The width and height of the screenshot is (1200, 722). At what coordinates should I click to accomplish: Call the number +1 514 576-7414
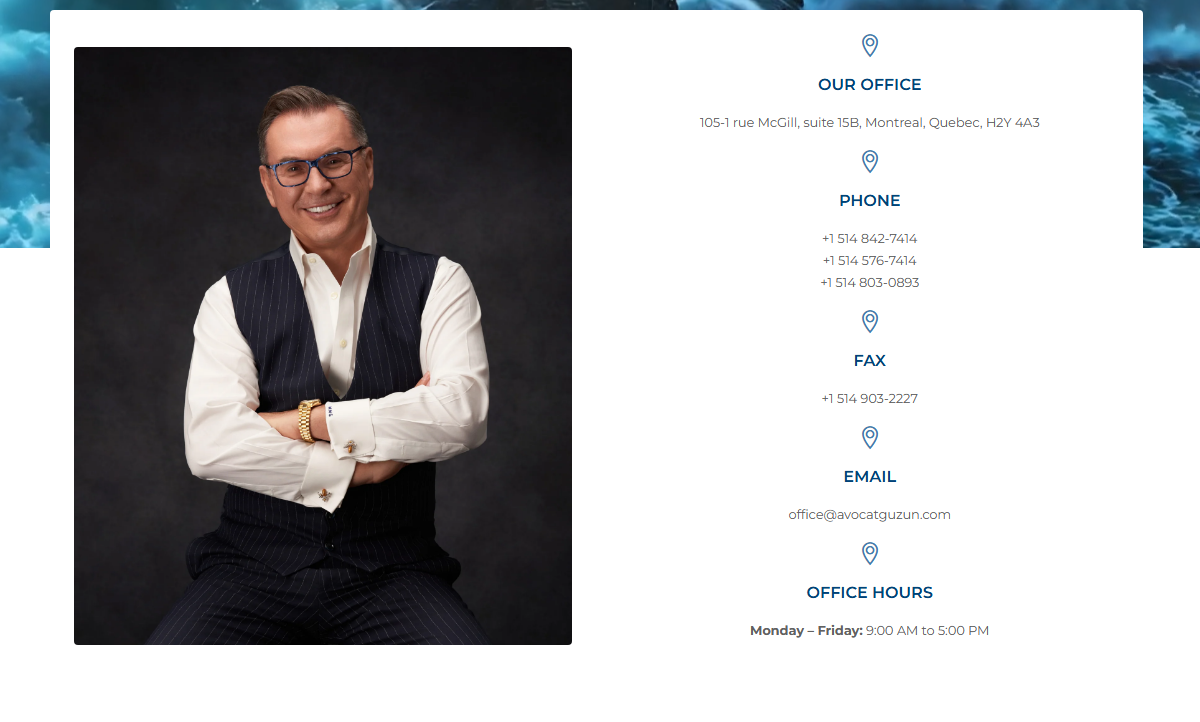(870, 261)
